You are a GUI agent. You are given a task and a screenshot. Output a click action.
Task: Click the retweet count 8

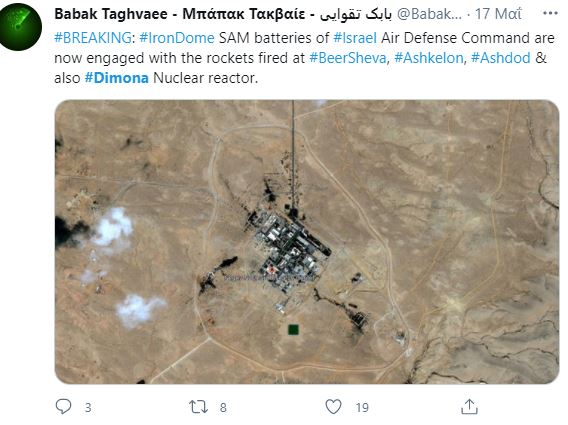point(223,408)
